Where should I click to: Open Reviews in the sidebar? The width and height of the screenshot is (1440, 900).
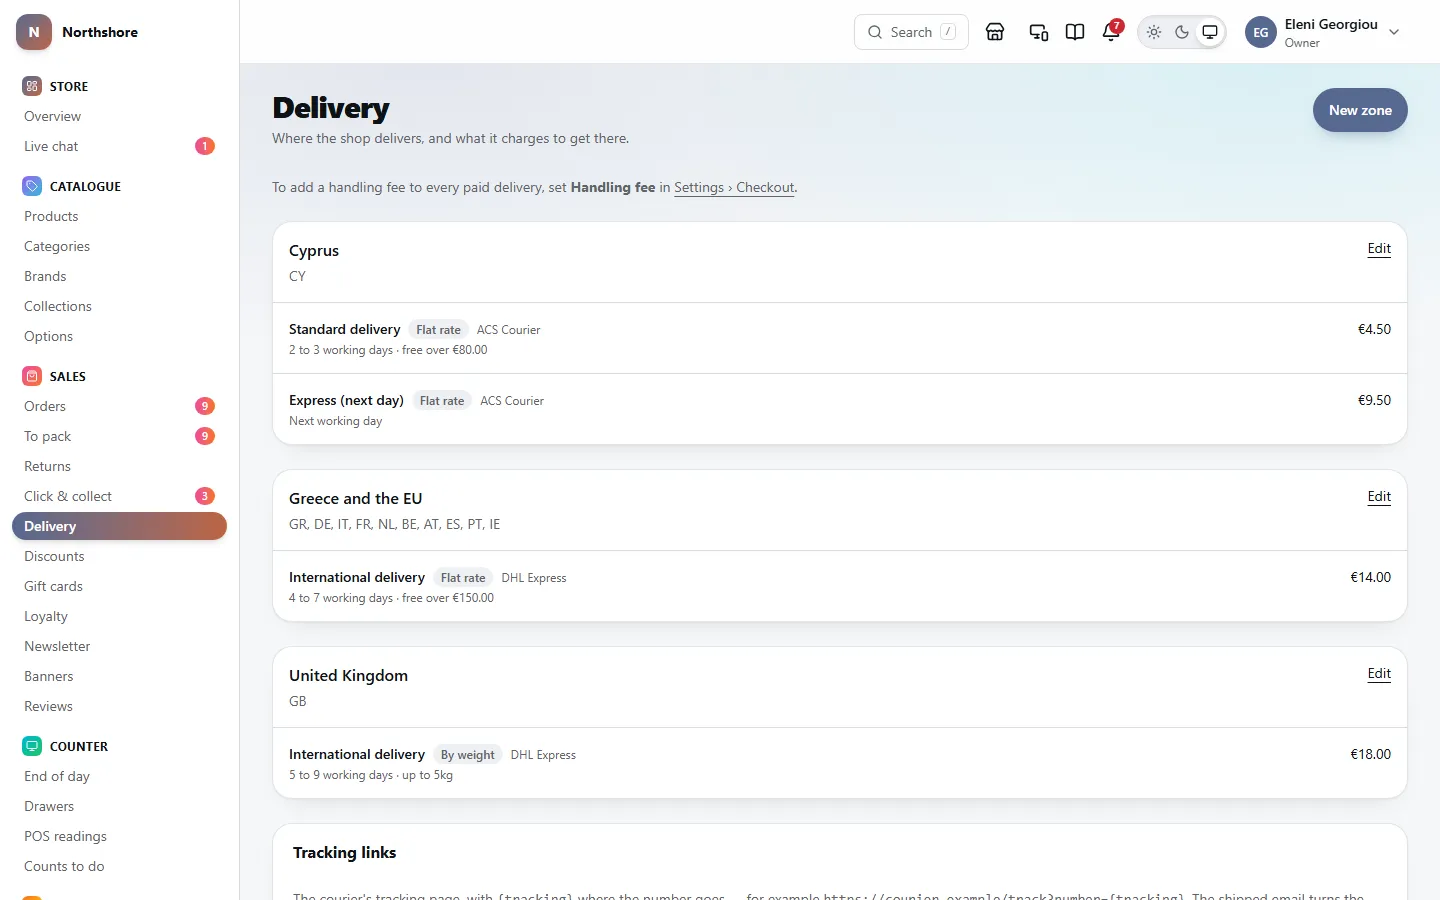119,706
